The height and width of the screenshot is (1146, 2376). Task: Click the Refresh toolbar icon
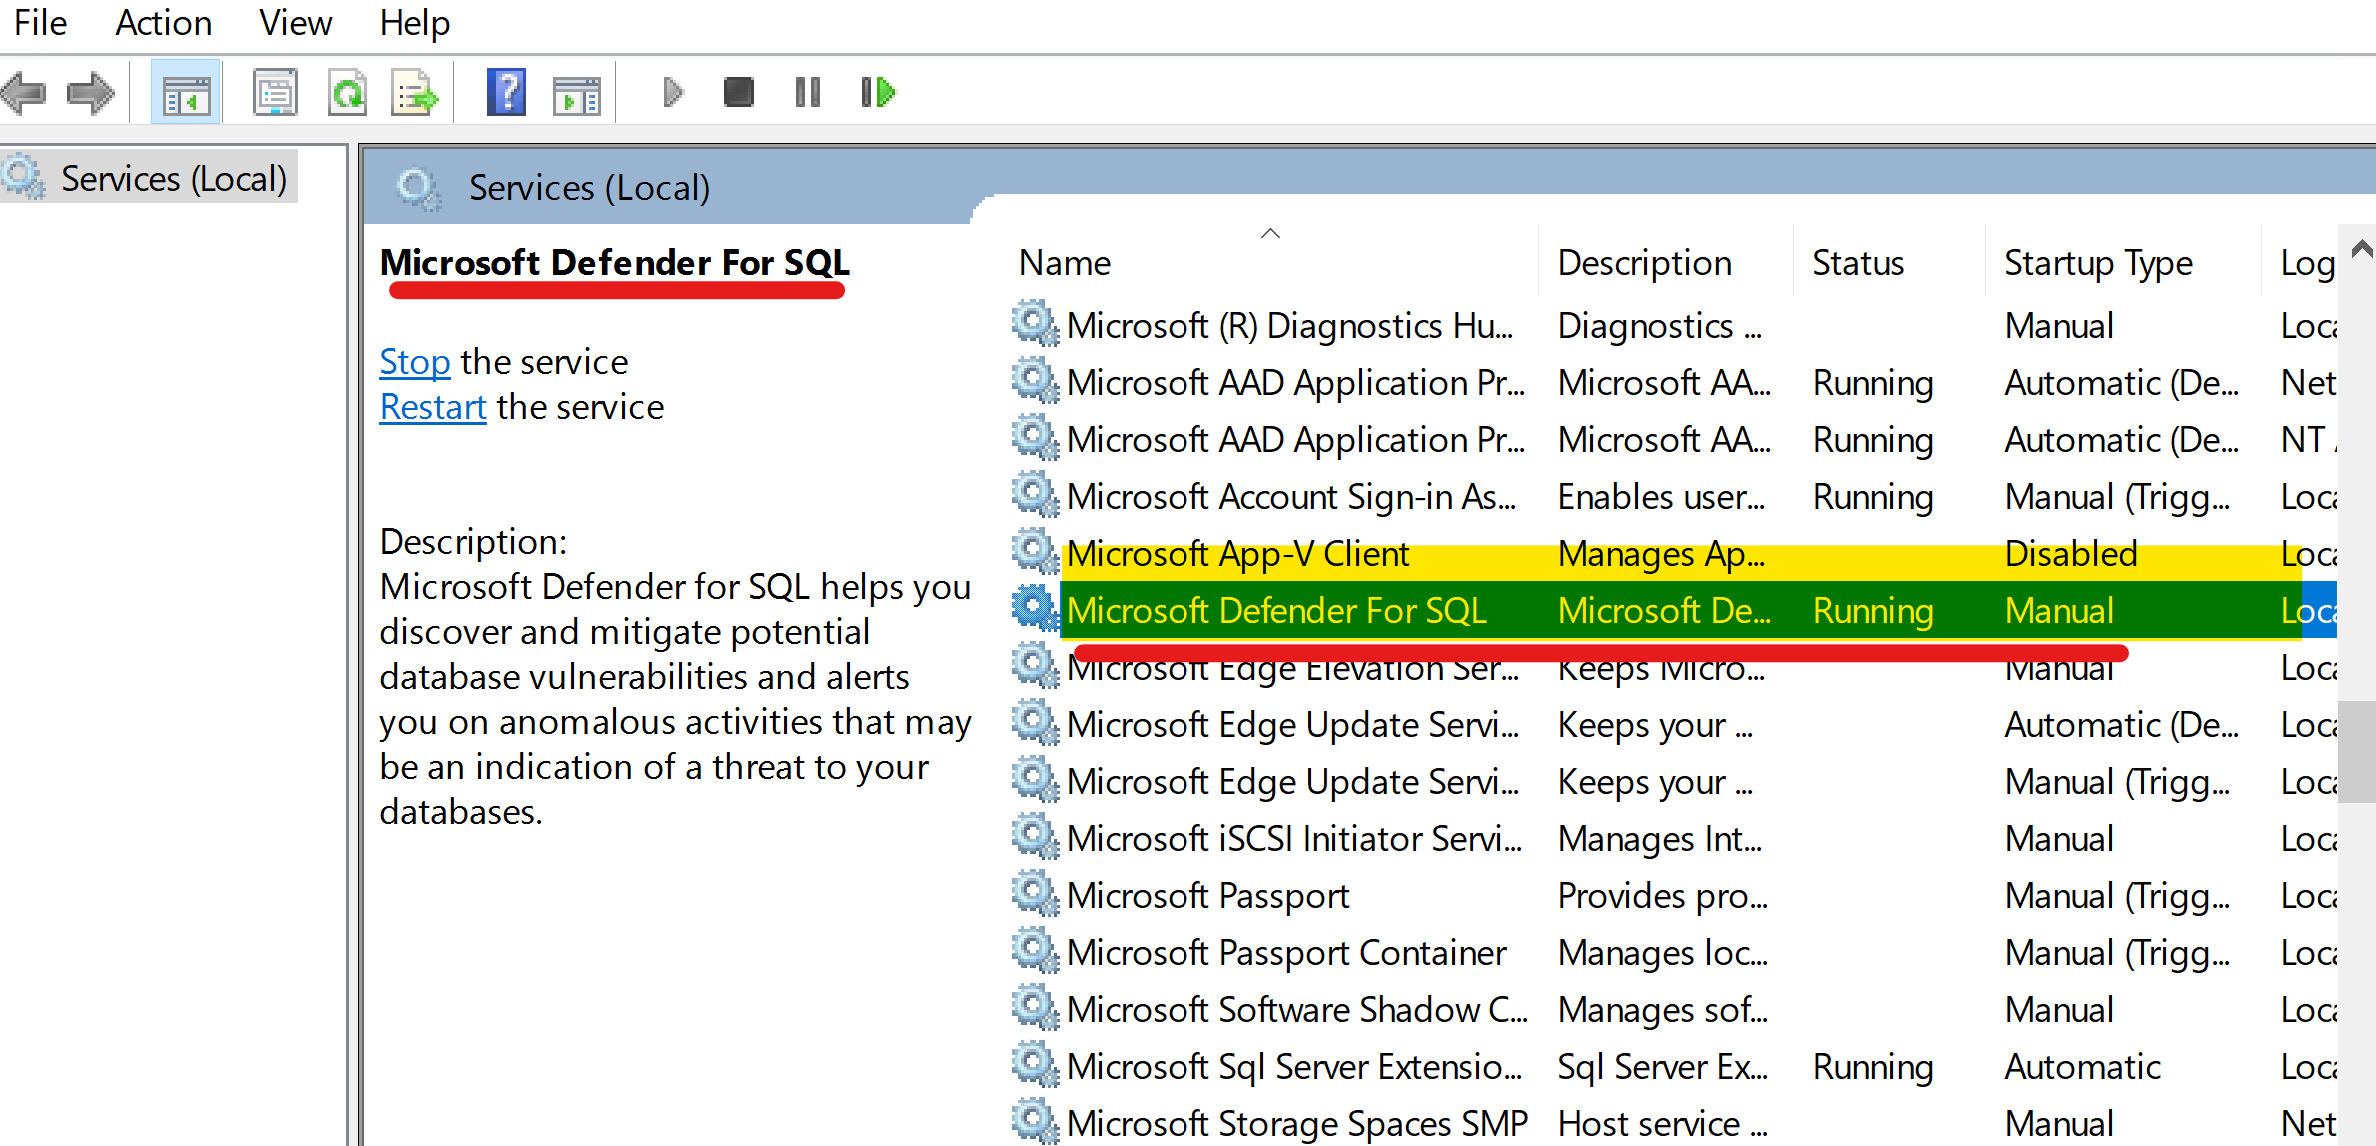[347, 93]
